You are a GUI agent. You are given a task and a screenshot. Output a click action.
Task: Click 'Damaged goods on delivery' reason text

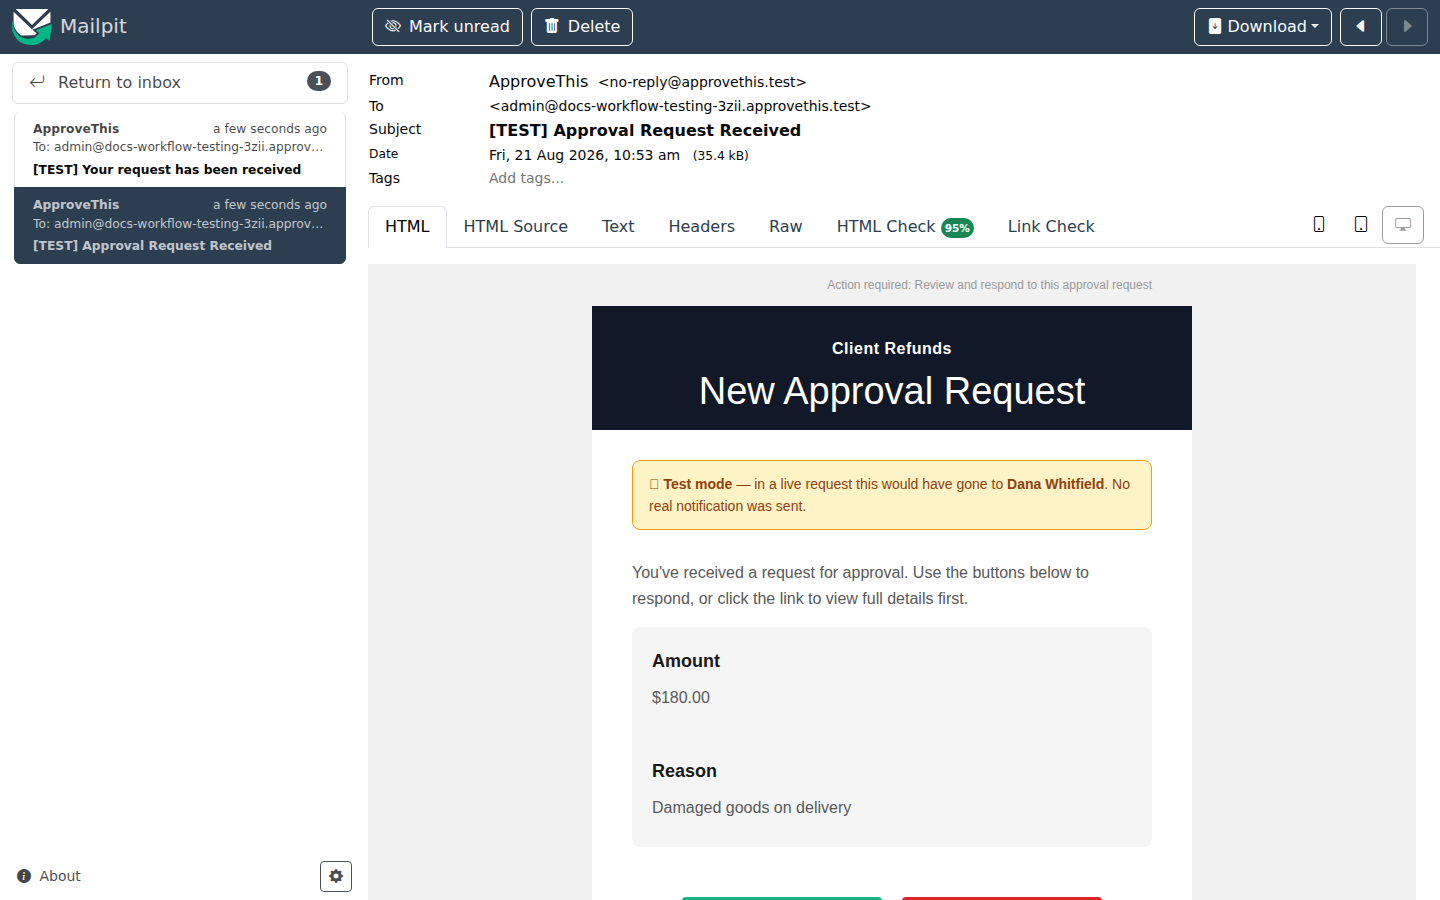click(752, 808)
